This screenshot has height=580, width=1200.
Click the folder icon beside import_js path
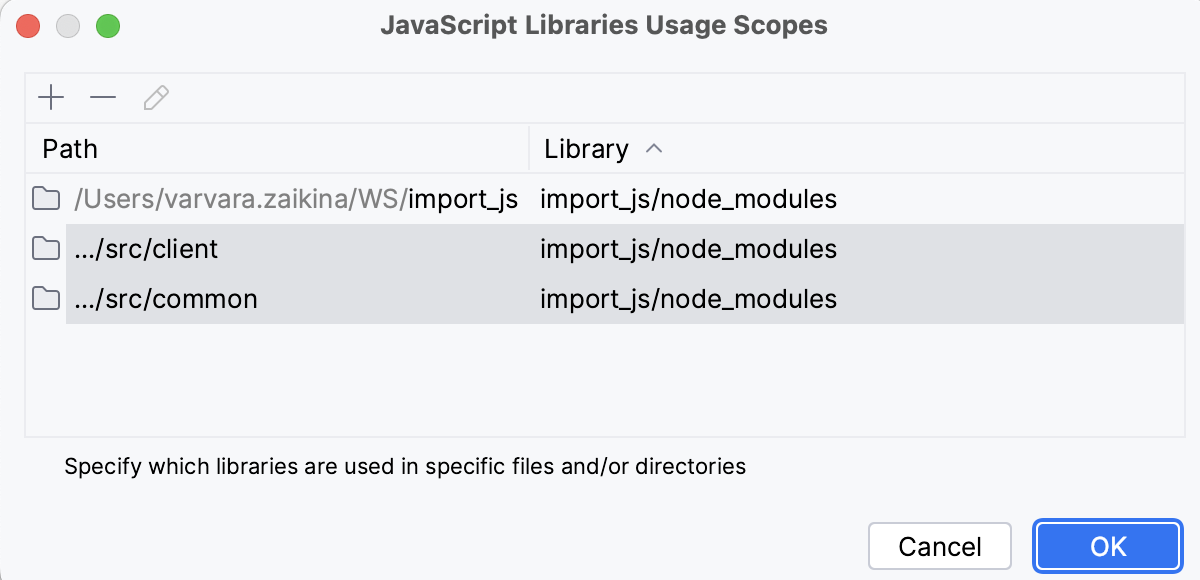click(x=46, y=199)
